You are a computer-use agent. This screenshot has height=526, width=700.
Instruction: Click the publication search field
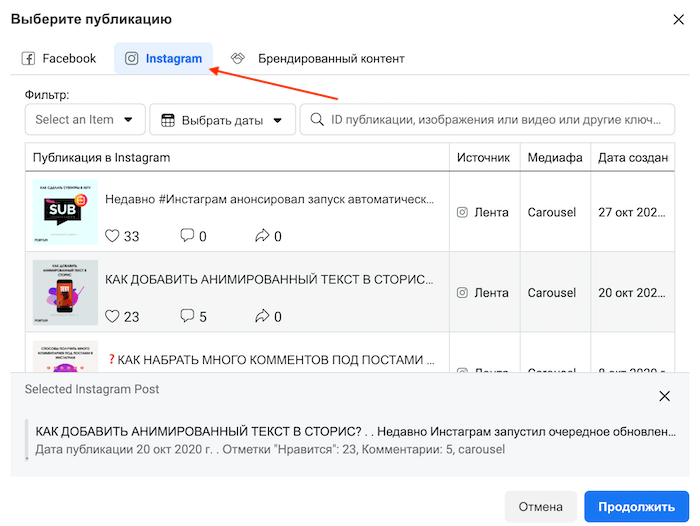tap(490, 120)
